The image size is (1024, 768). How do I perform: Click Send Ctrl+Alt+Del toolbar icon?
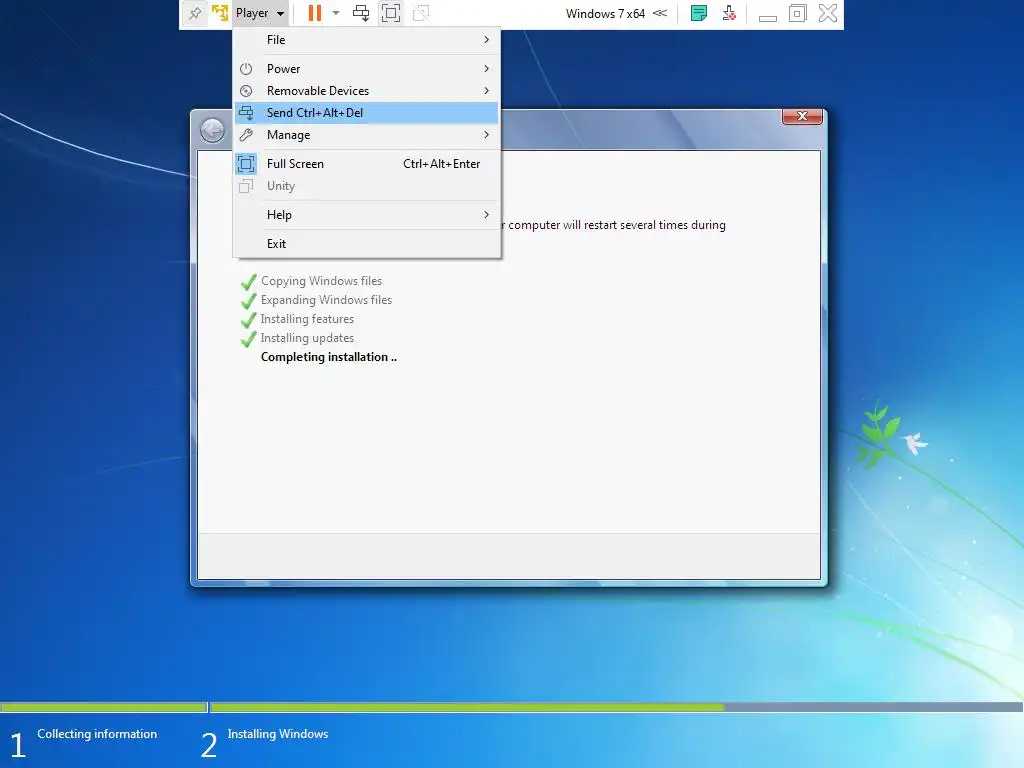pos(360,13)
